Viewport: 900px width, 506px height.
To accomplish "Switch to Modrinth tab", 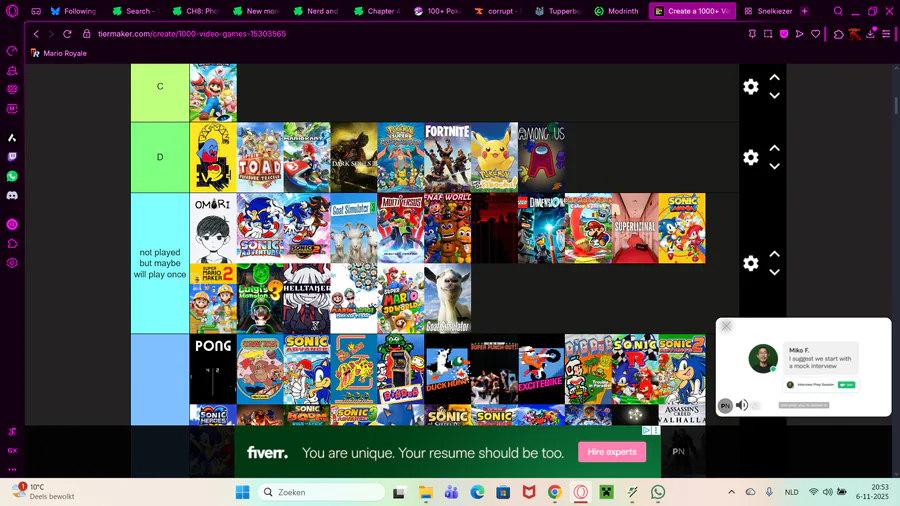I will (x=617, y=11).
